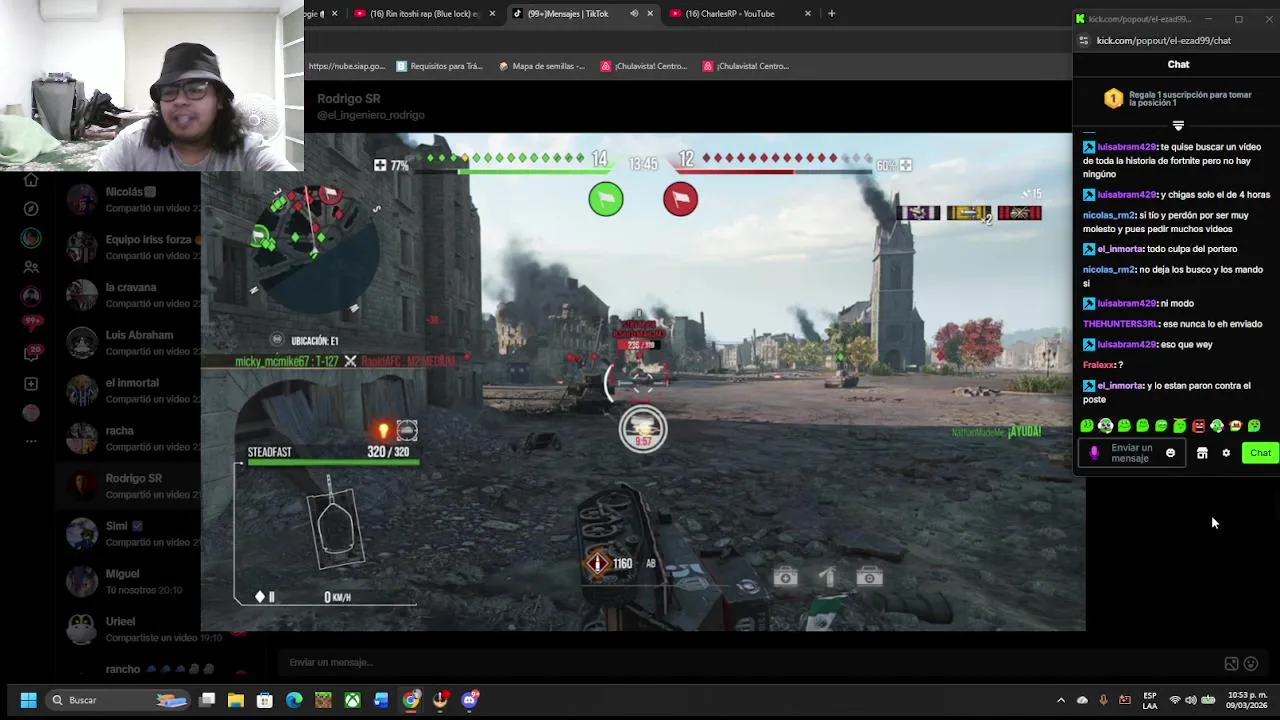The image size is (1280, 720).
Task: Insert the red angry face emote
Action: (1198, 426)
